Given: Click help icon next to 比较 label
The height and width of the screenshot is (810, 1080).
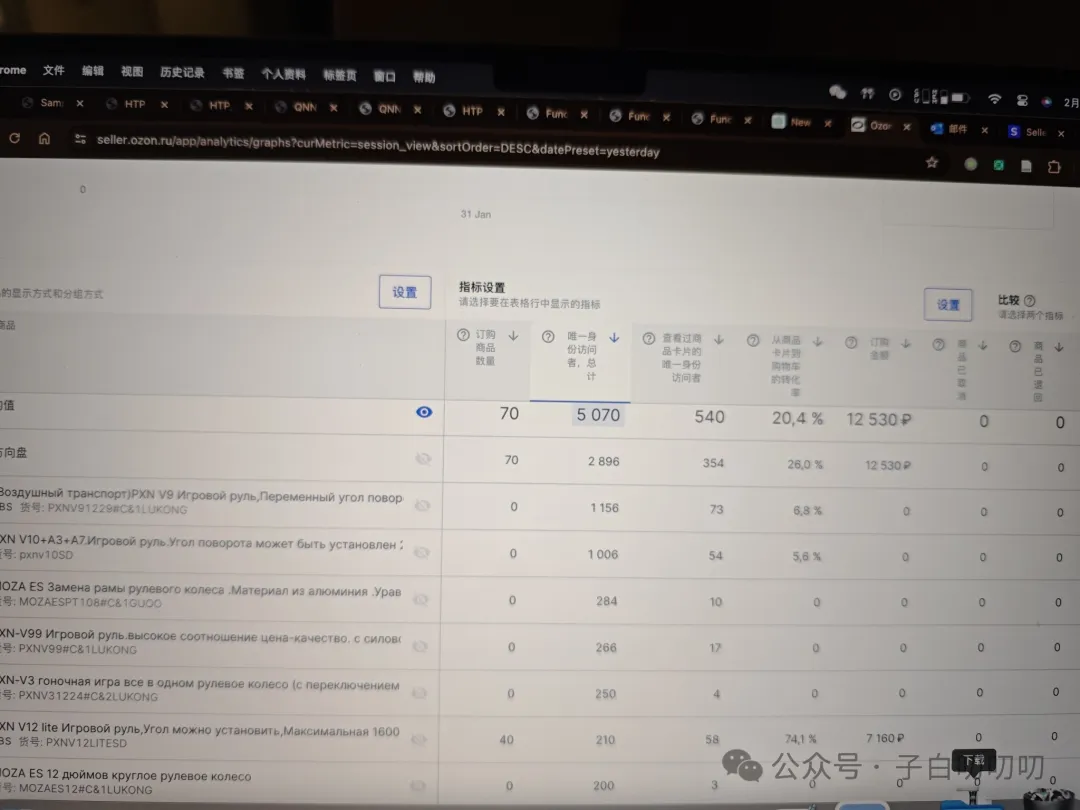Looking at the screenshot, I should point(1030,300).
